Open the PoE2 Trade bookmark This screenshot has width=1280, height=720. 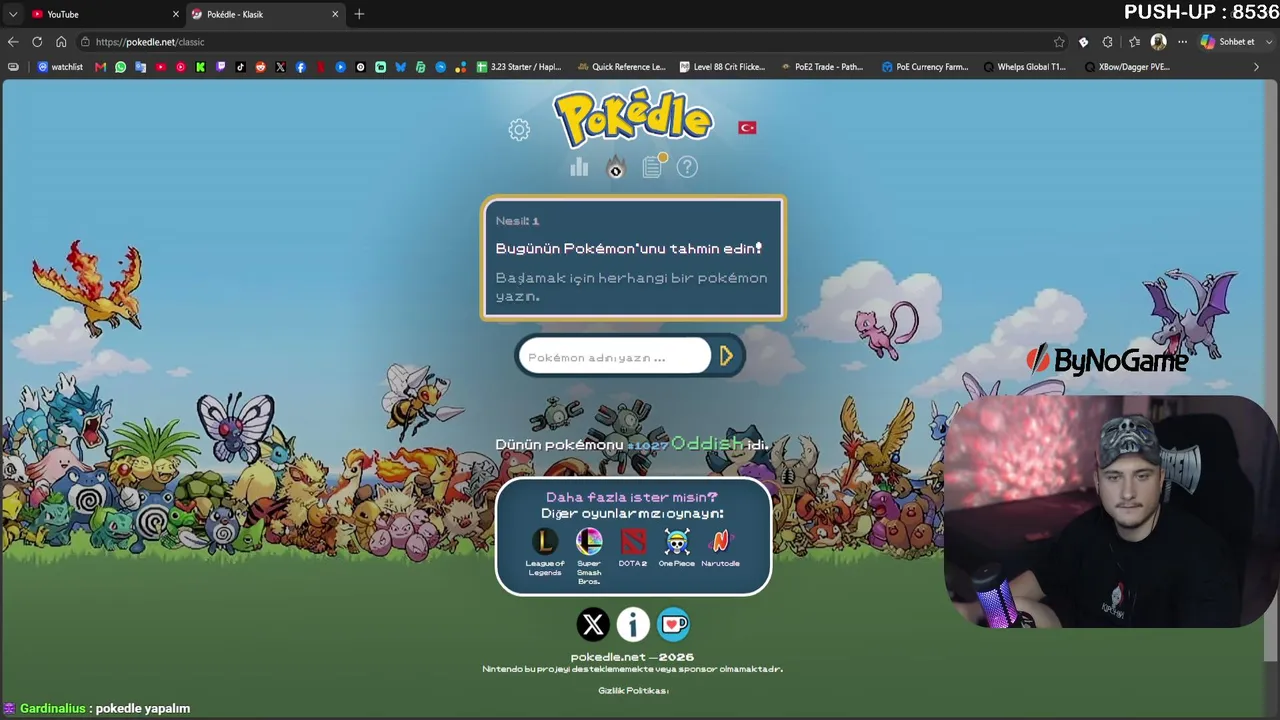(x=822, y=67)
